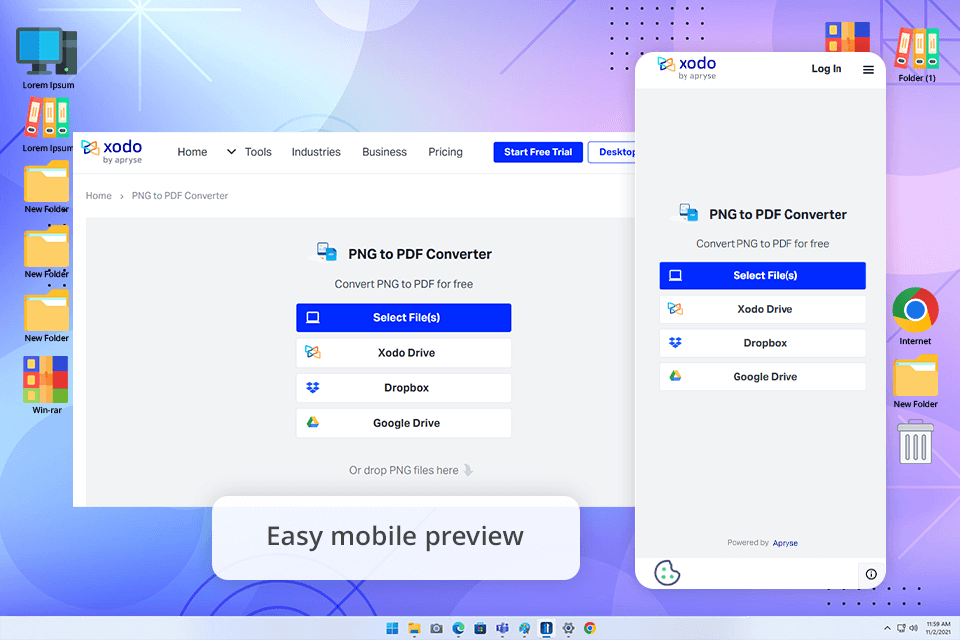The image size is (960, 640).
Task: Open Settings gear on the taskbar
Action: coord(568,628)
